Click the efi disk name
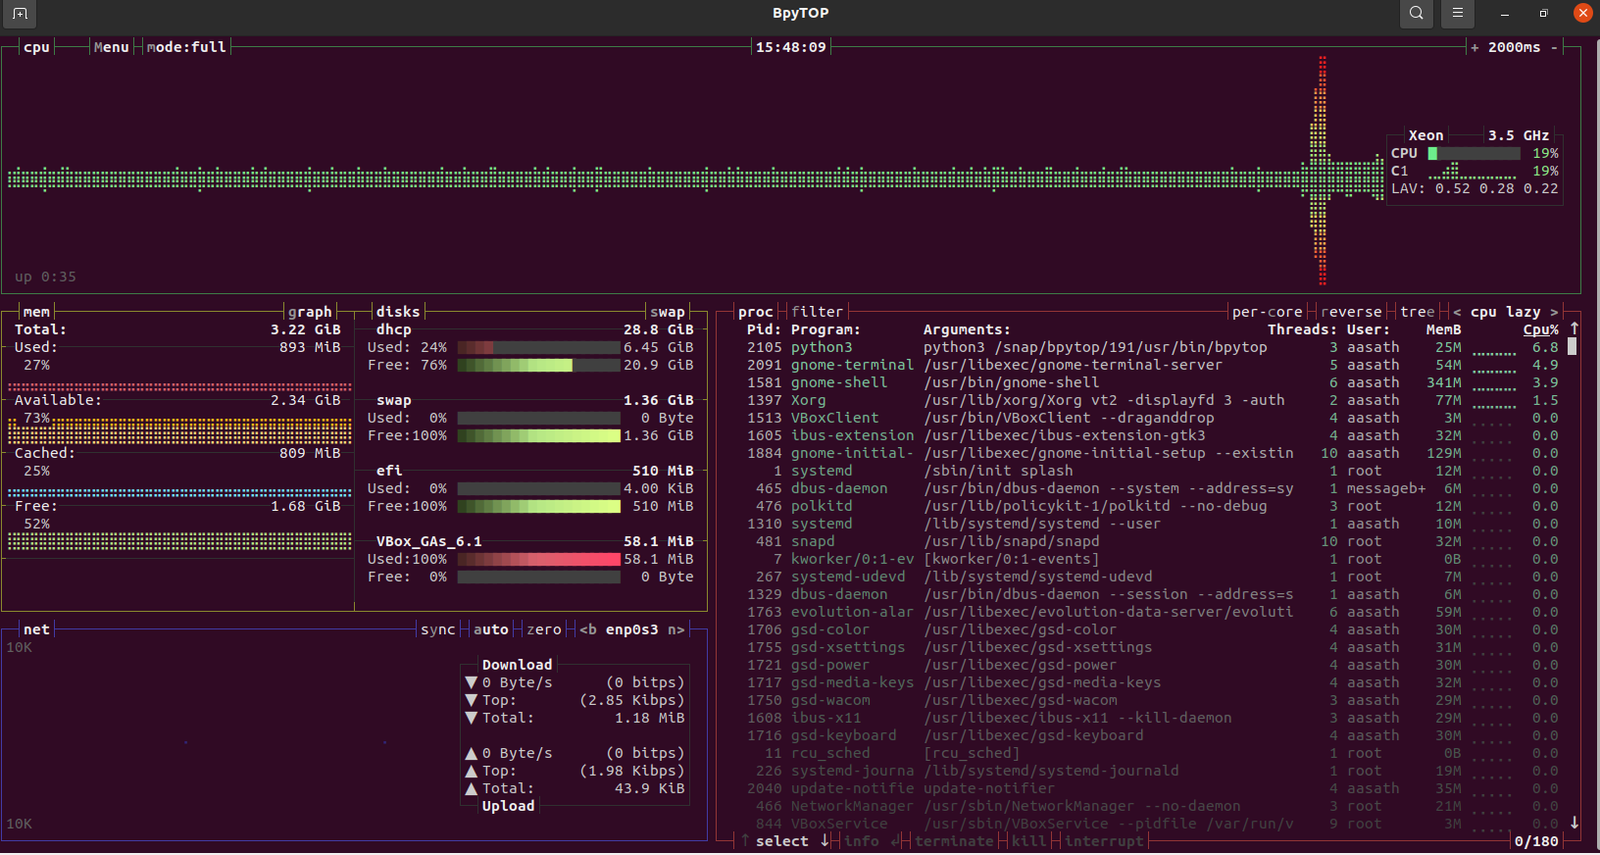This screenshot has height=855, width=1600. click(x=389, y=471)
